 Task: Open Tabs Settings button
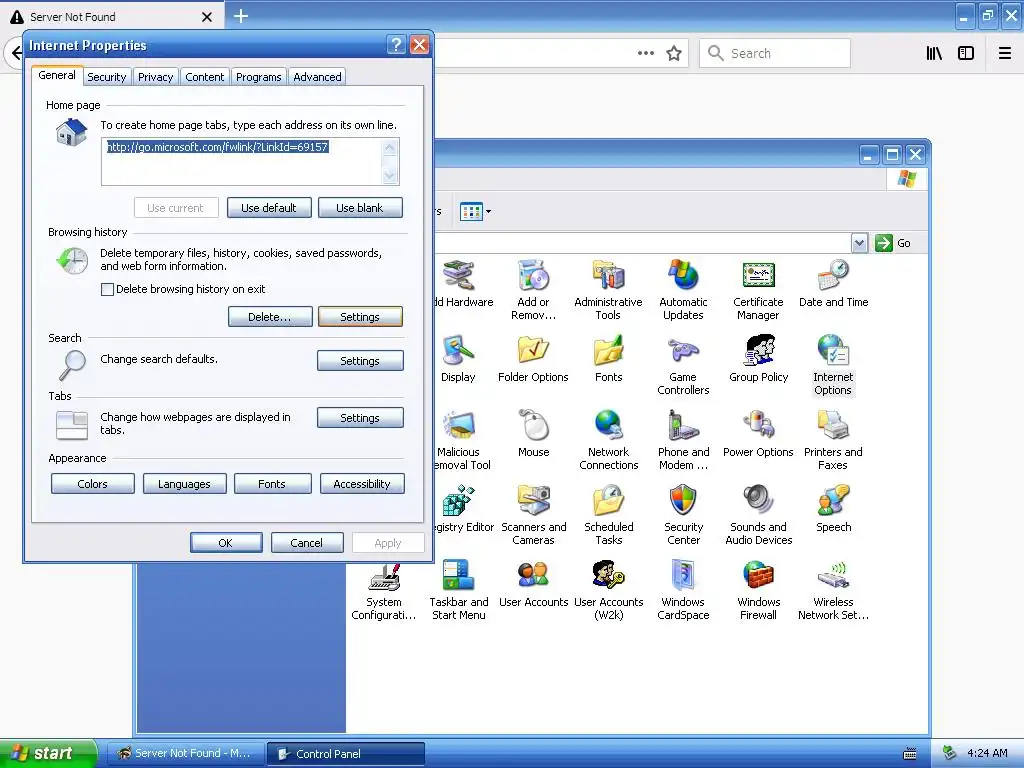pos(360,418)
